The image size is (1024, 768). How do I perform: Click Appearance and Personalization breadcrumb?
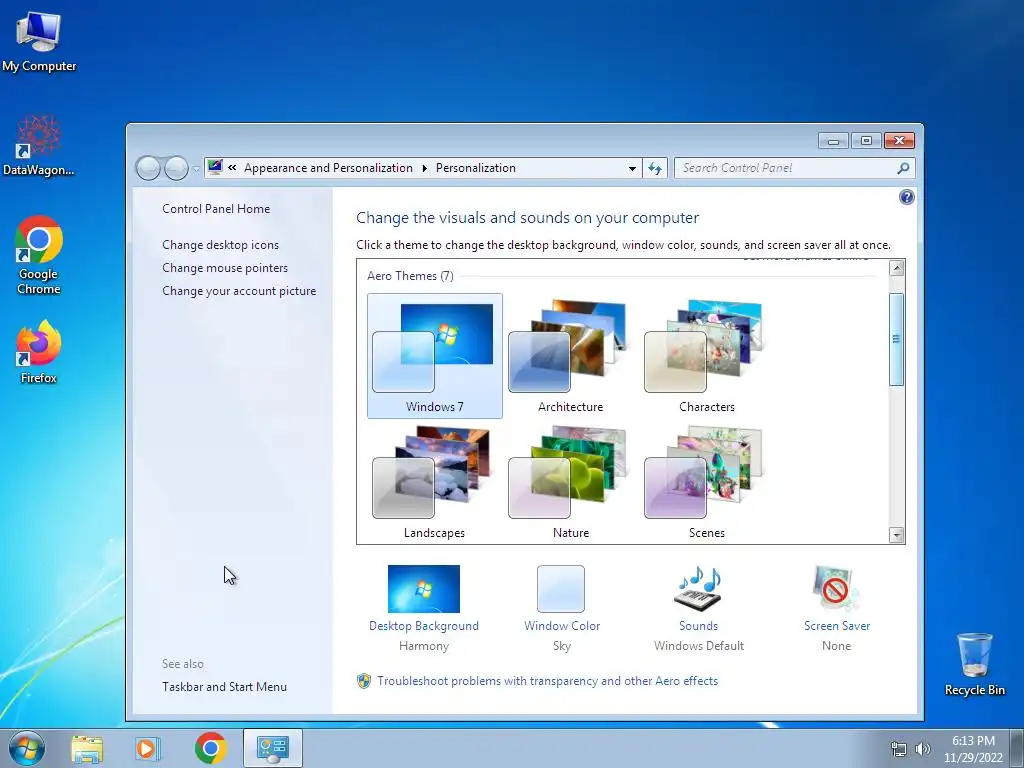click(x=328, y=168)
